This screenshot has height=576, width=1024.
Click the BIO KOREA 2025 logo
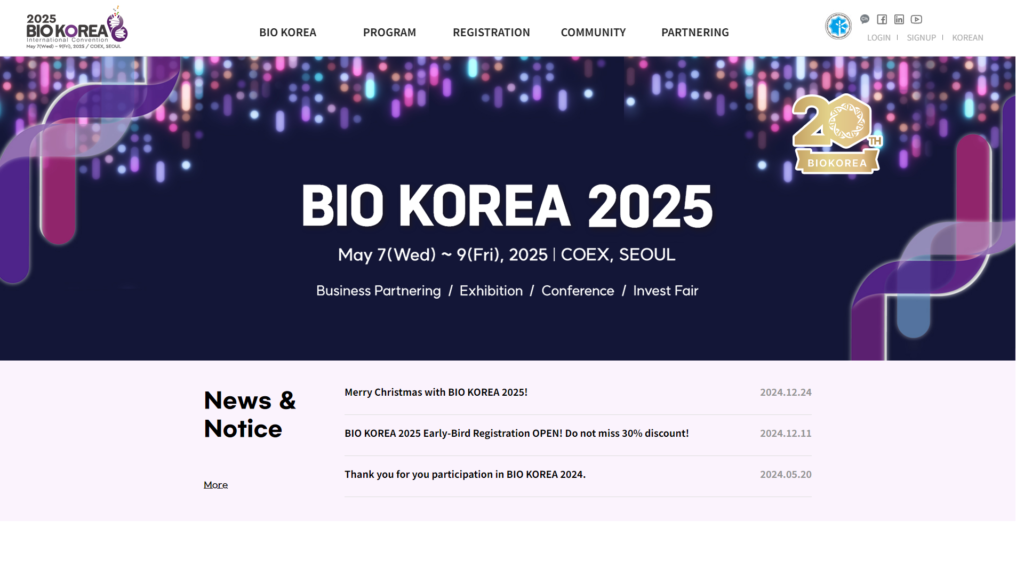coord(76,28)
